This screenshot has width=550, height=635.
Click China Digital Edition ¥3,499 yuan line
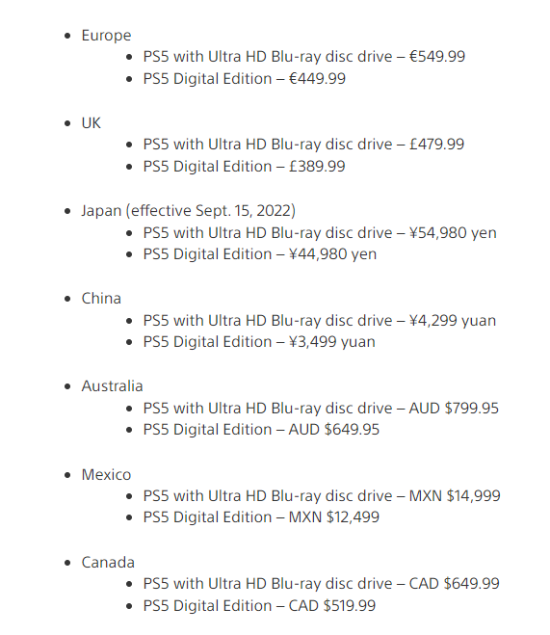pyautogui.click(x=259, y=342)
